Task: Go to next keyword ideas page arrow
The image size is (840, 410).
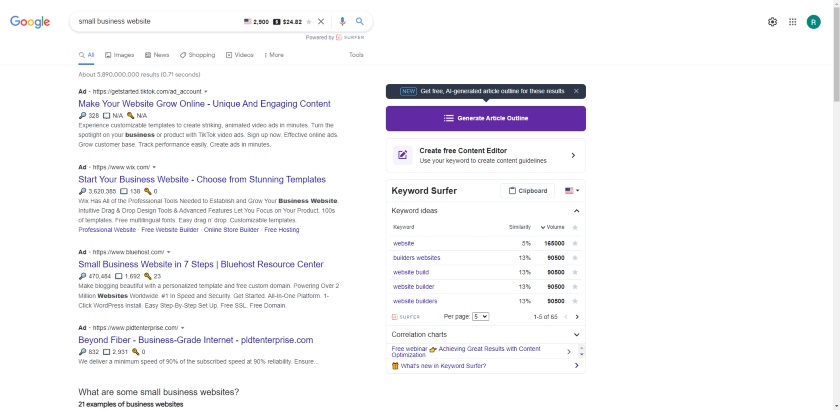Action: tap(577, 317)
